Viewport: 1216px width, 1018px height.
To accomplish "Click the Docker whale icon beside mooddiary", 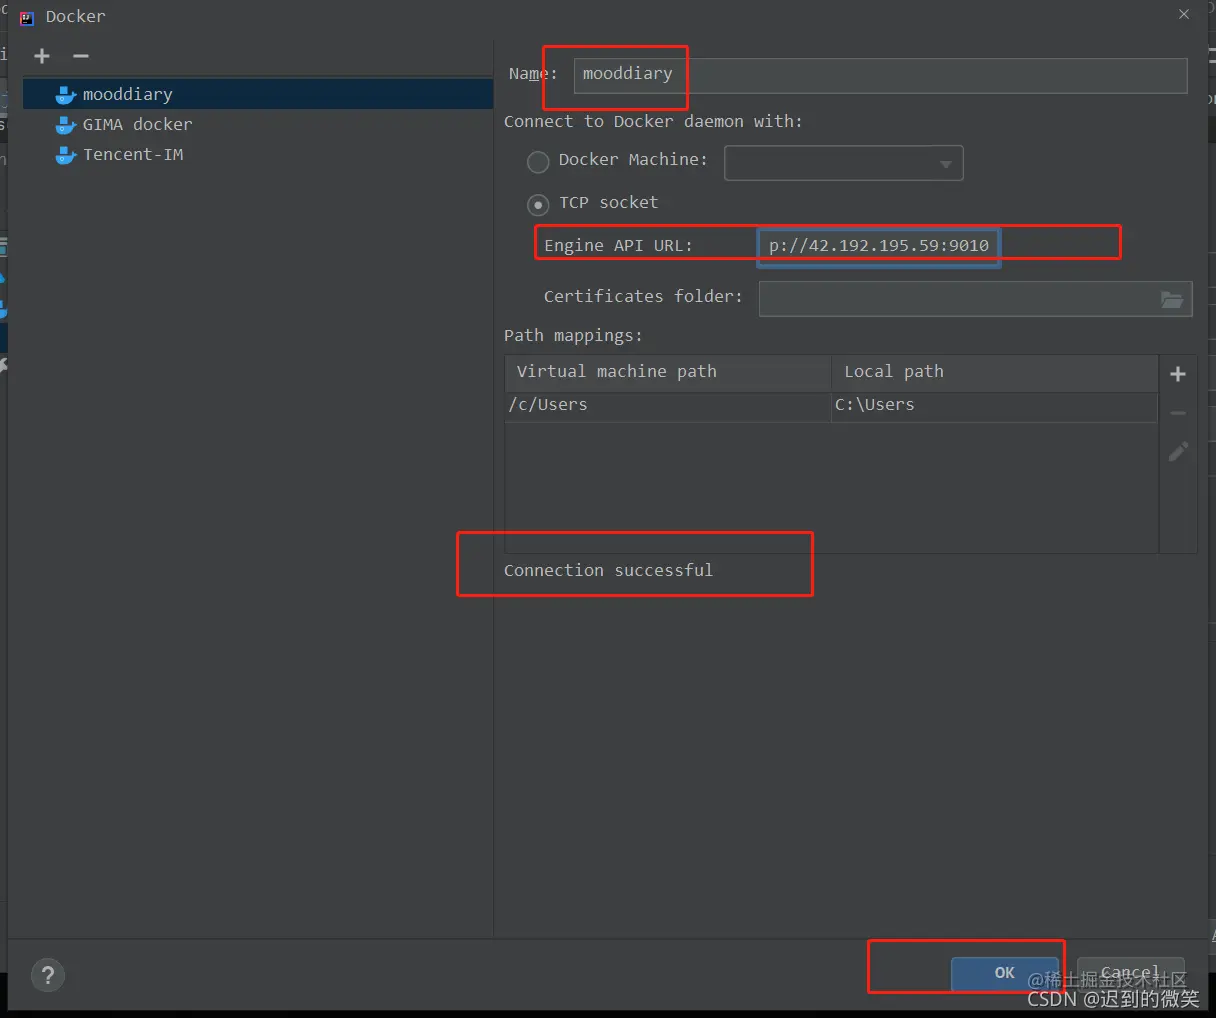I will pos(66,95).
